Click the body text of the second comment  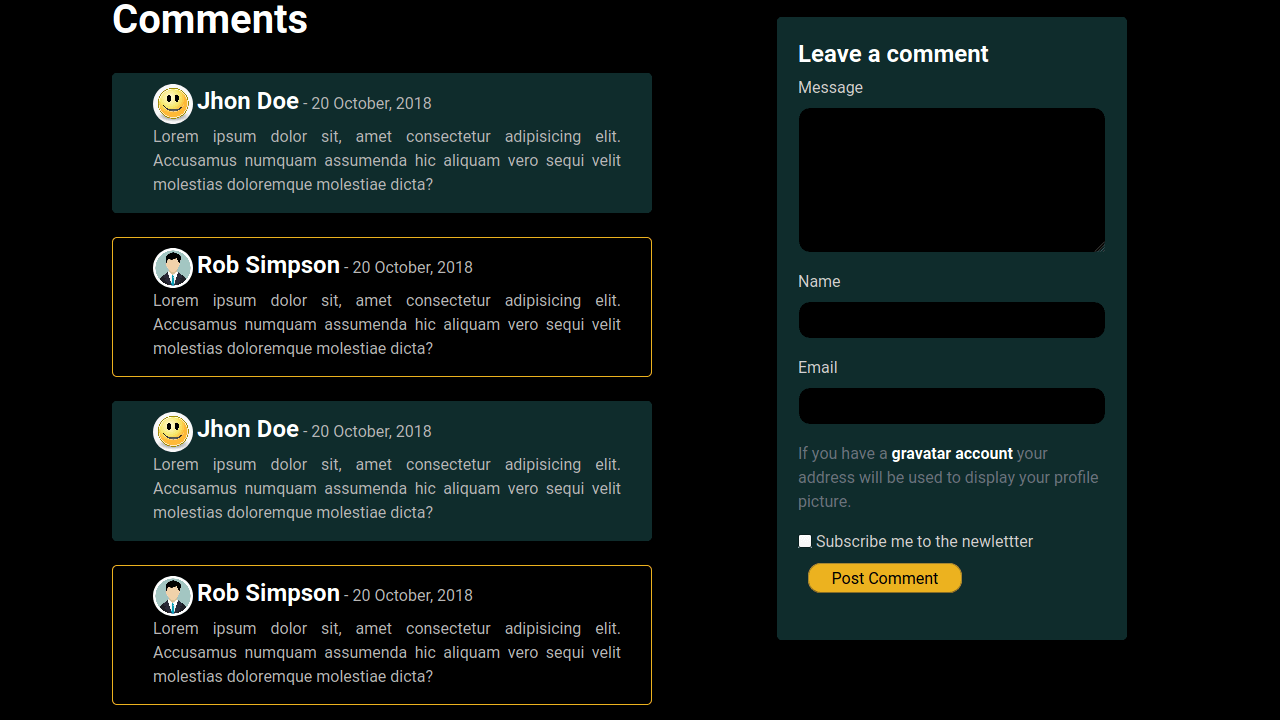coord(386,325)
